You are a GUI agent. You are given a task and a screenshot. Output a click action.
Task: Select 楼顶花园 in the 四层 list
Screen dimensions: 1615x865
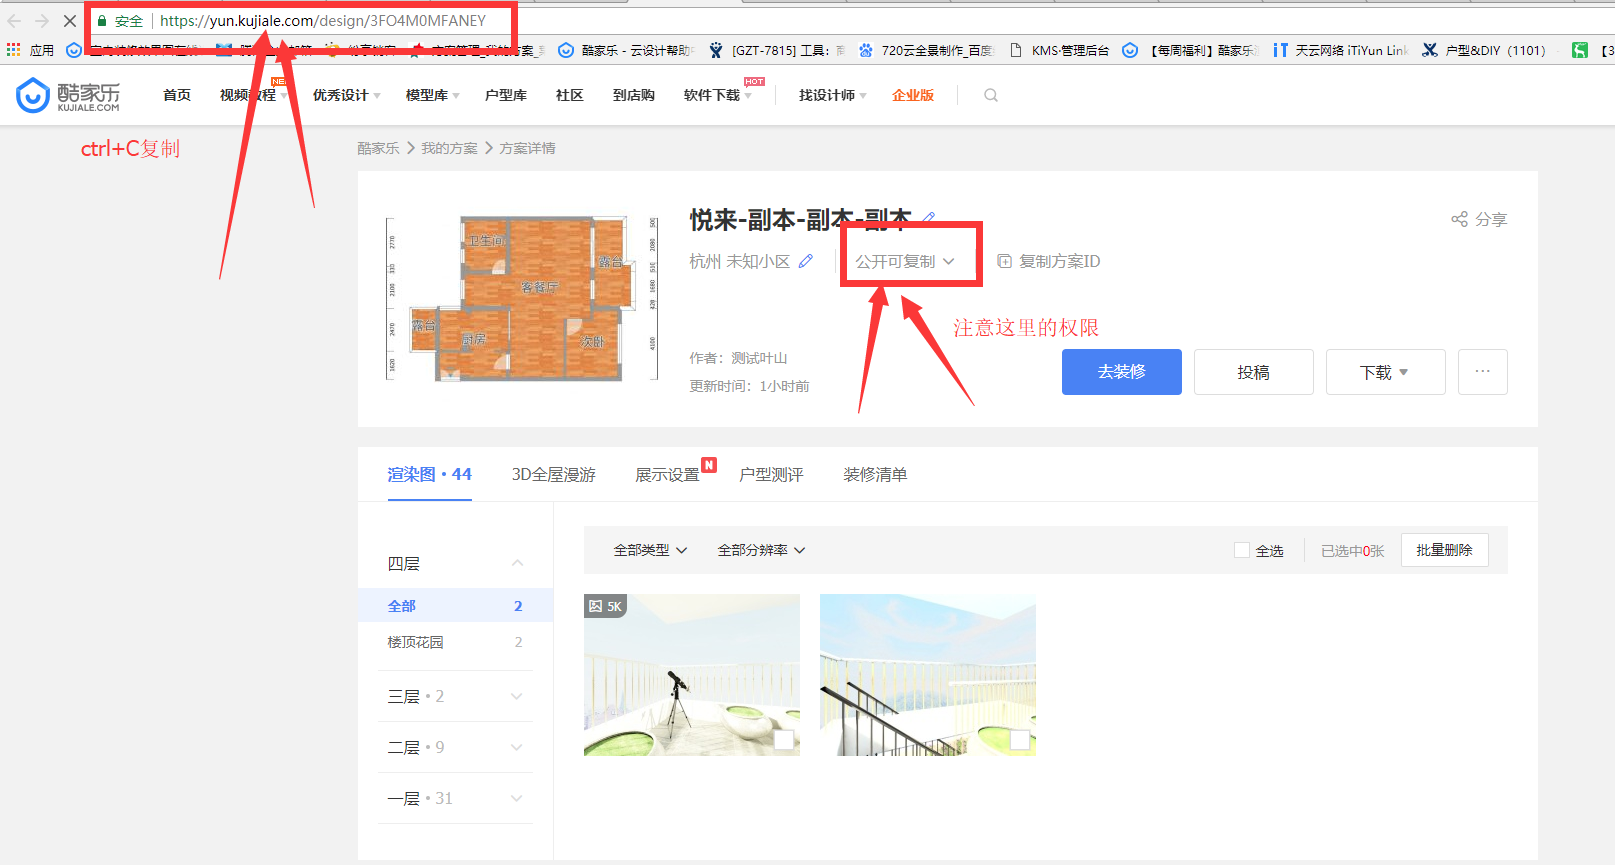455,642
